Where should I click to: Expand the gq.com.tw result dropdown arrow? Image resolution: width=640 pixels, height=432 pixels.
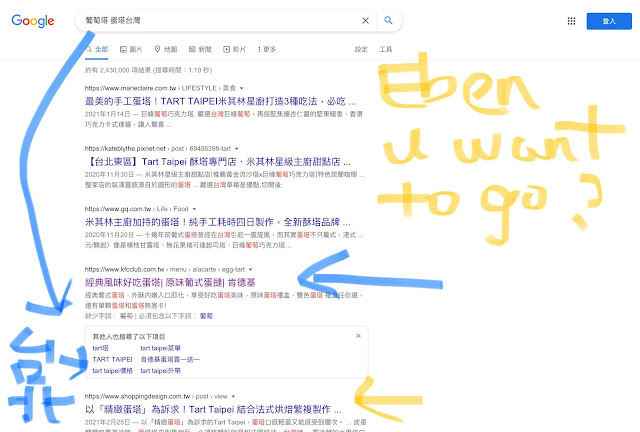click(194, 209)
